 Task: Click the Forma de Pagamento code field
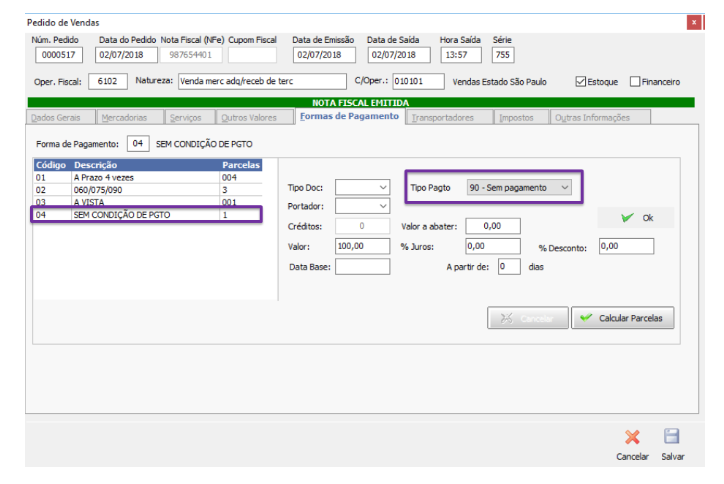(138, 144)
